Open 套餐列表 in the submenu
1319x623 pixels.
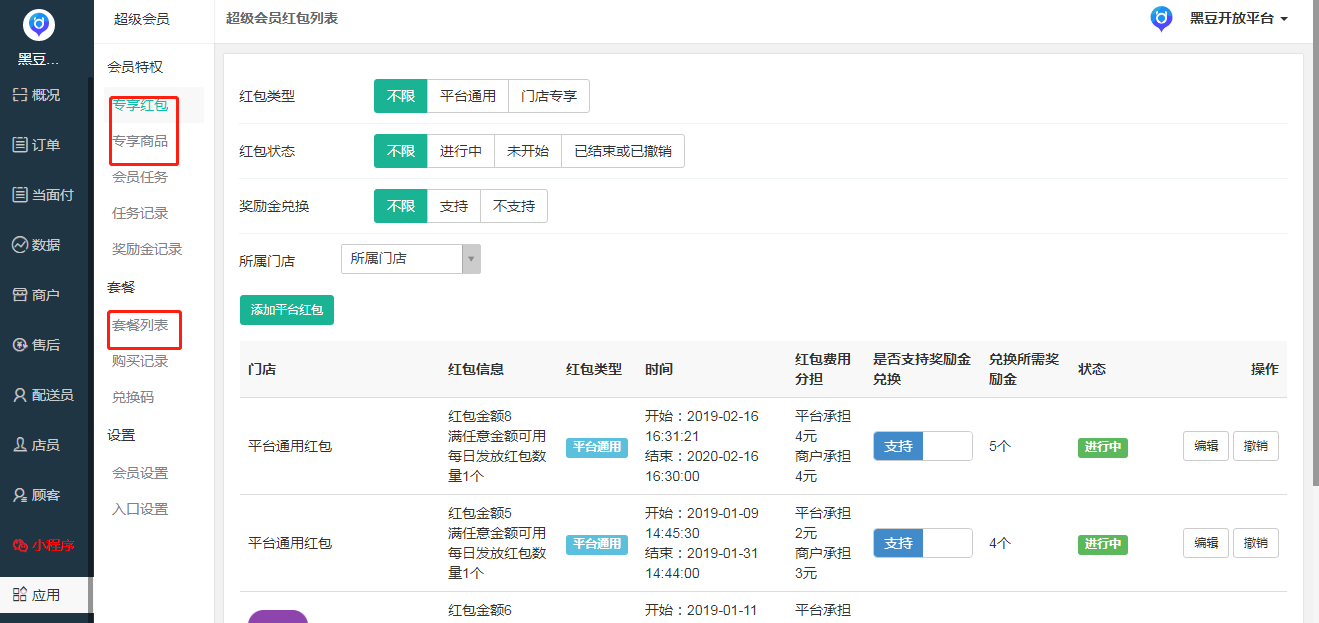coord(140,325)
